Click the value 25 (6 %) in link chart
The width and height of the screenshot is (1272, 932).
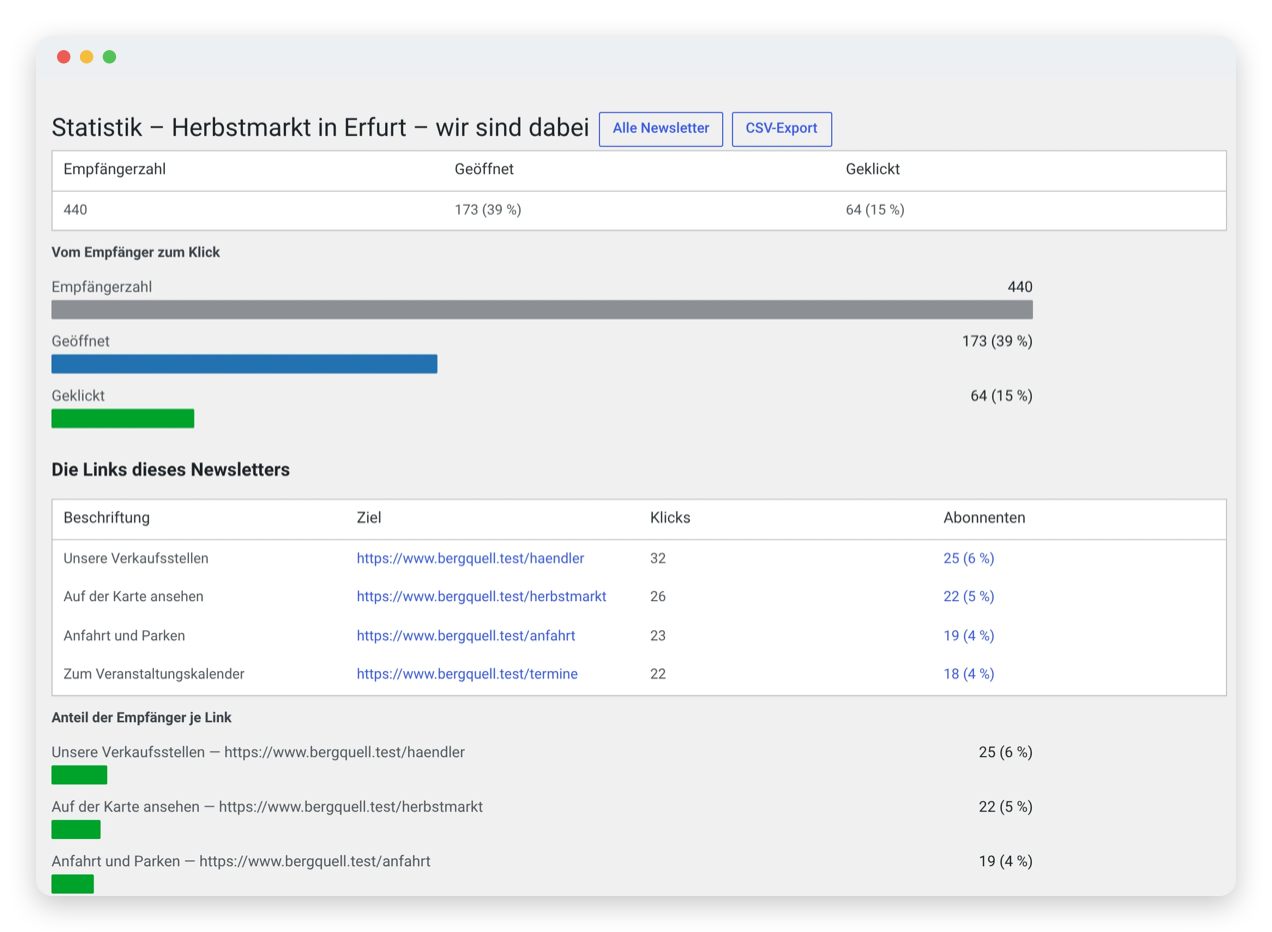(1006, 752)
